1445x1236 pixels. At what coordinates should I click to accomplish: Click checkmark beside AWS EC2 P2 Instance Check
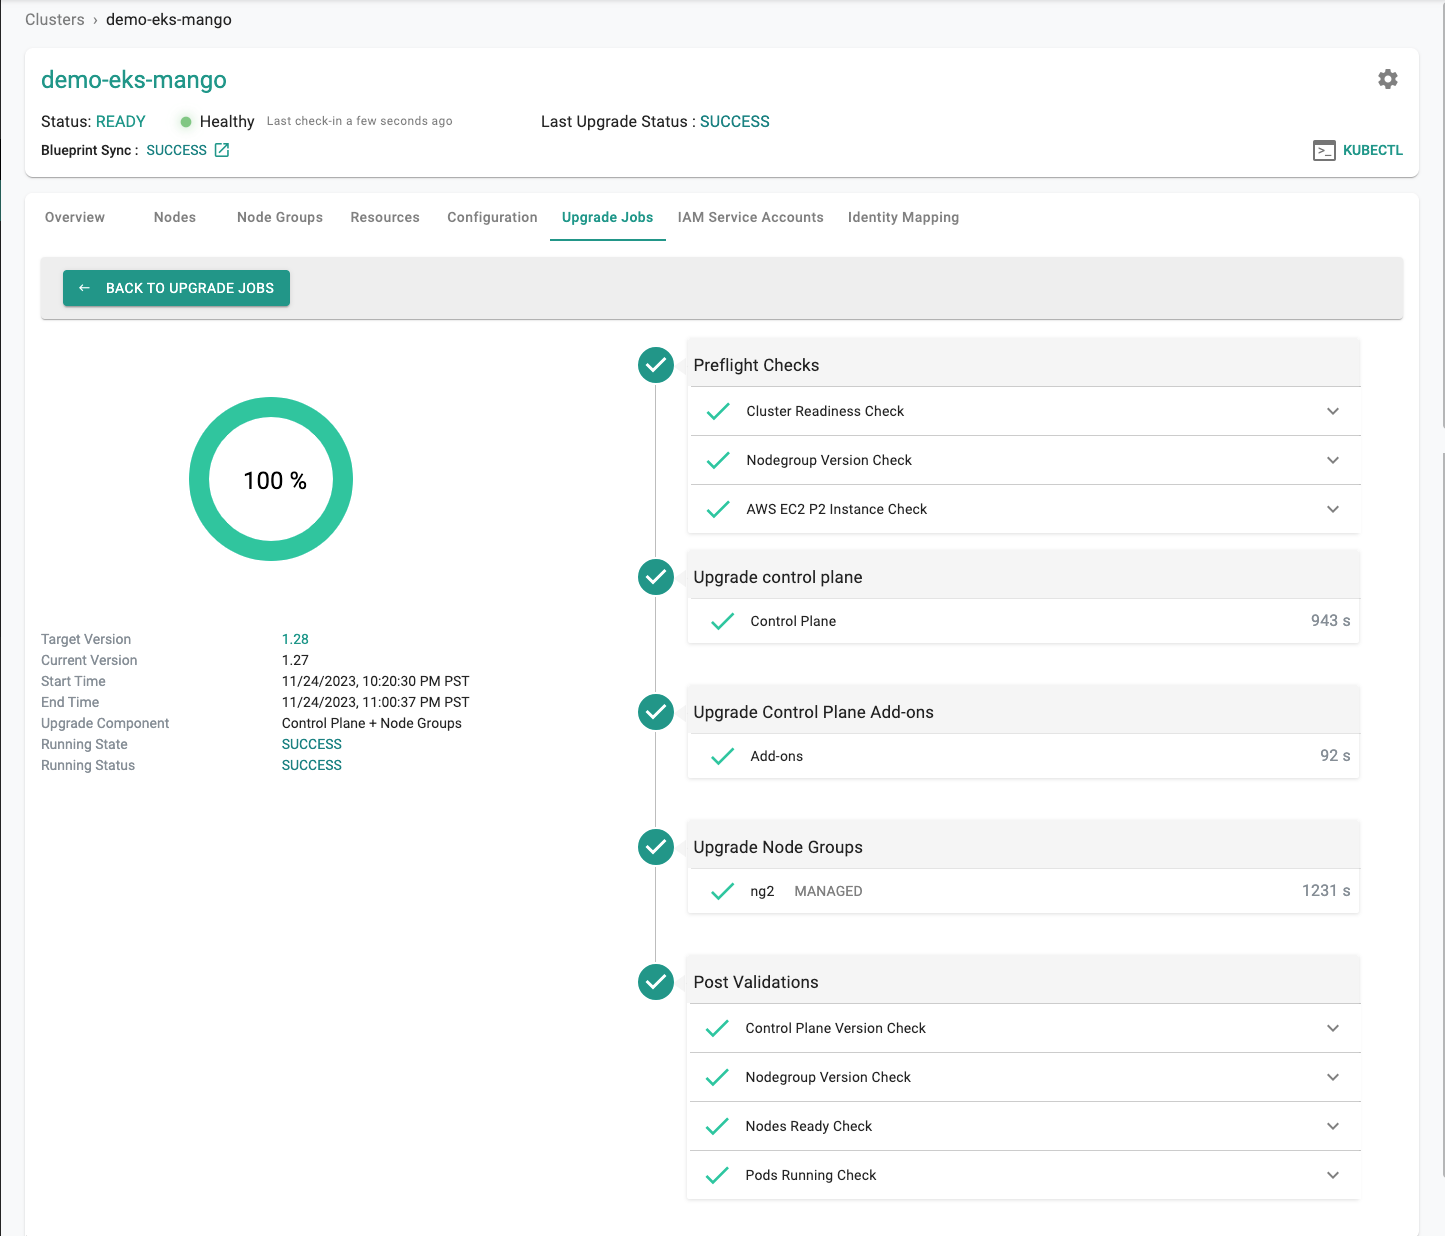718,509
